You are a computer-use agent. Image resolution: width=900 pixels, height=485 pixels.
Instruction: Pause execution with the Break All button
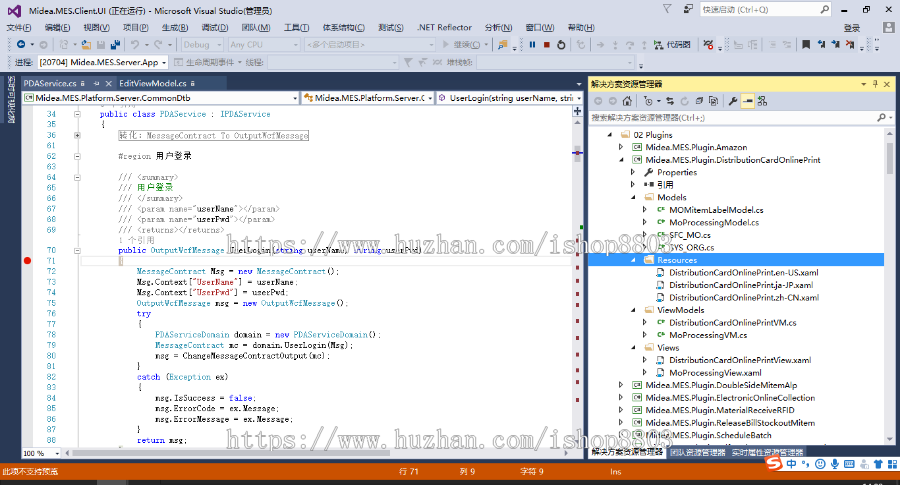click(533, 45)
